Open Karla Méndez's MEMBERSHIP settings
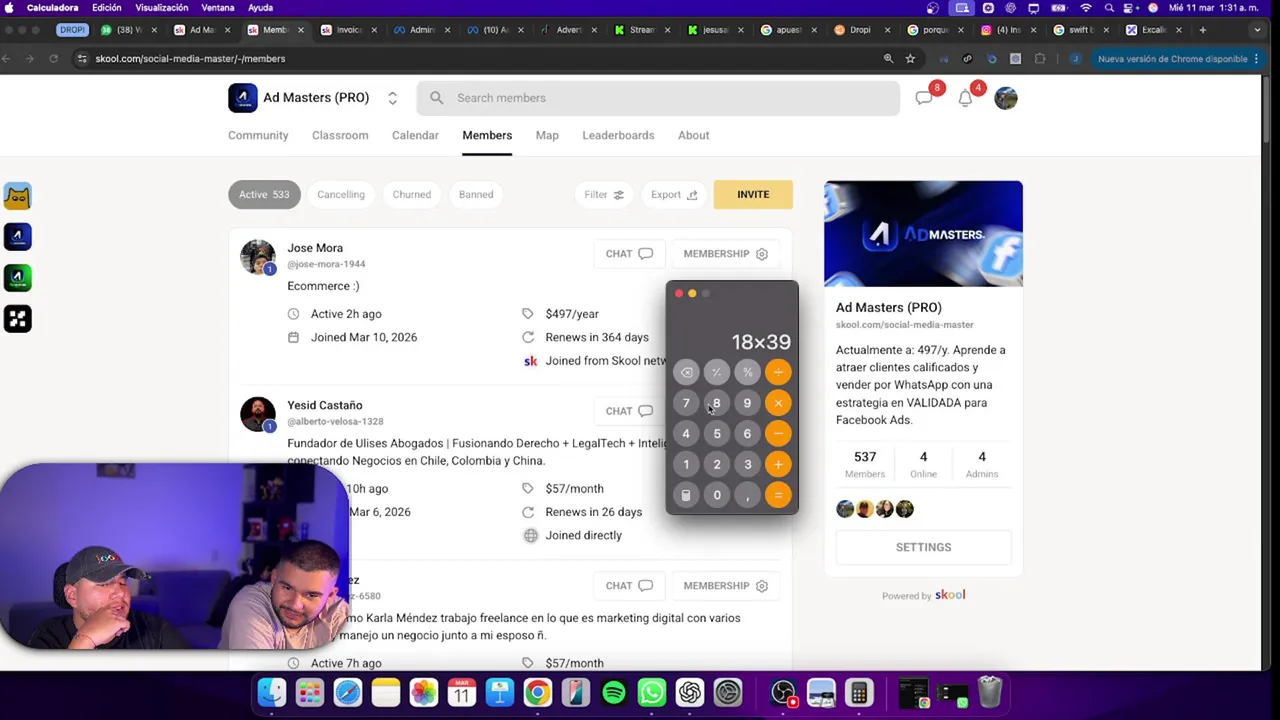 (x=725, y=586)
